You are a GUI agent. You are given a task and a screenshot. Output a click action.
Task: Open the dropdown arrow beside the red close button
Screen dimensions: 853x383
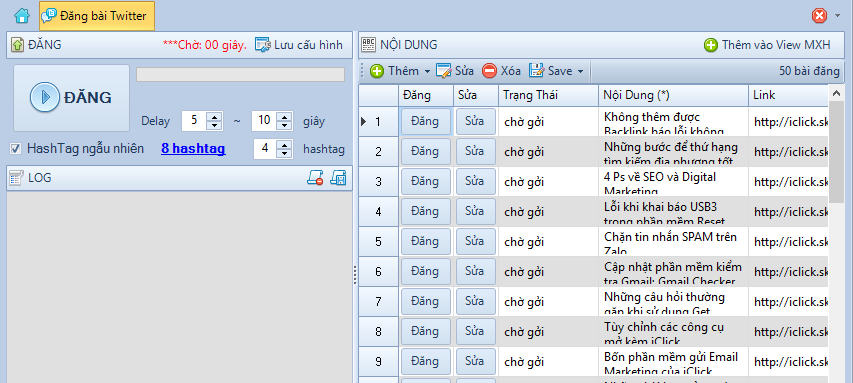pyautogui.click(x=837, y=16)
